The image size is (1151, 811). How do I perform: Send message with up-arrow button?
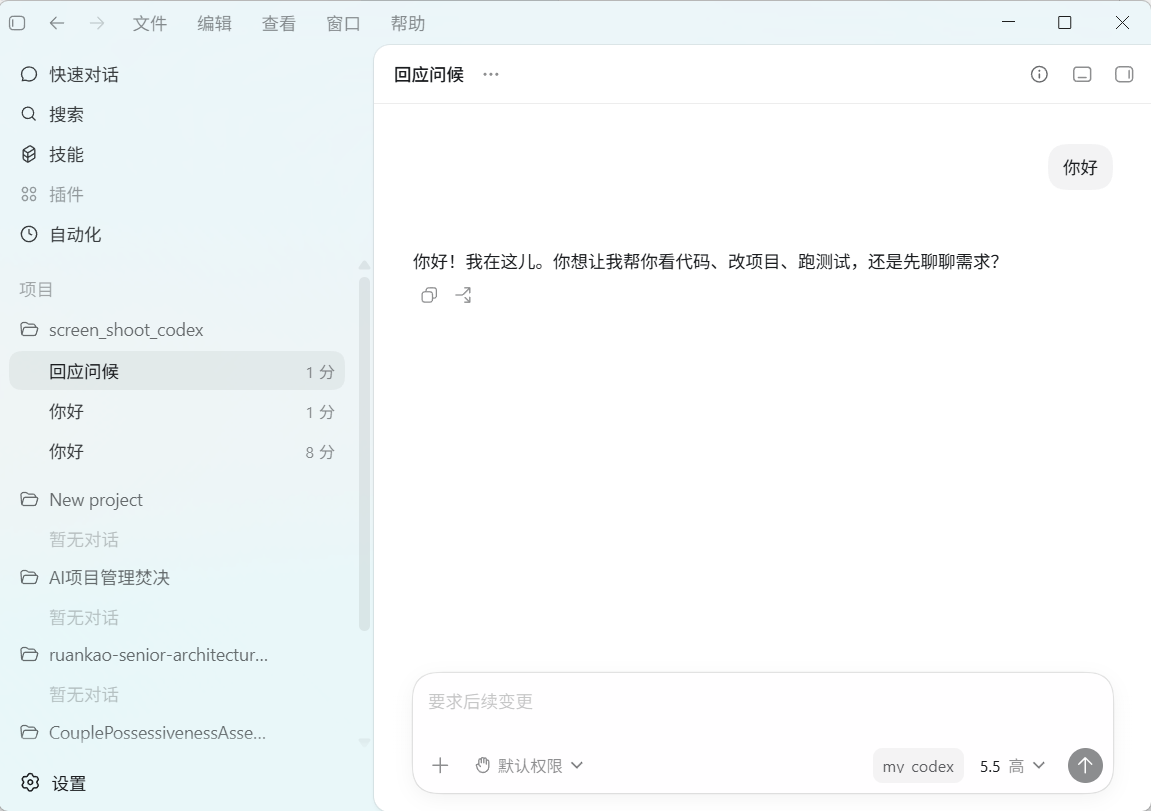(x=1085, y=765)
